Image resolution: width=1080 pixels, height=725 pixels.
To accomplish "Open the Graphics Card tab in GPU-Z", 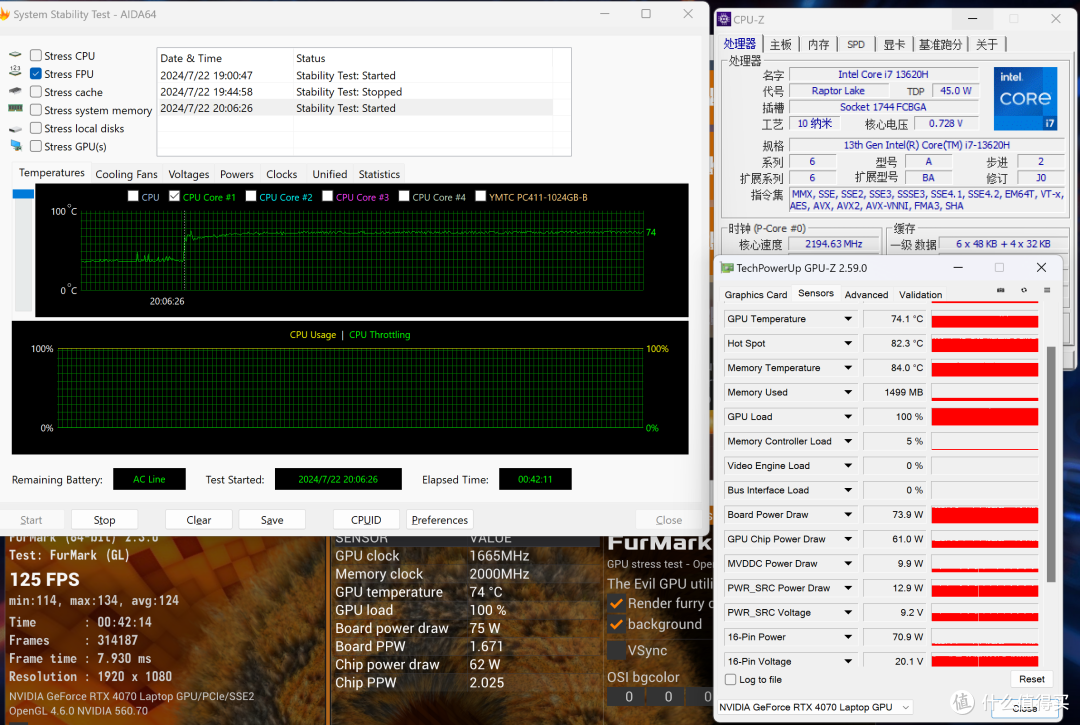I will click(x=755, y=295).
